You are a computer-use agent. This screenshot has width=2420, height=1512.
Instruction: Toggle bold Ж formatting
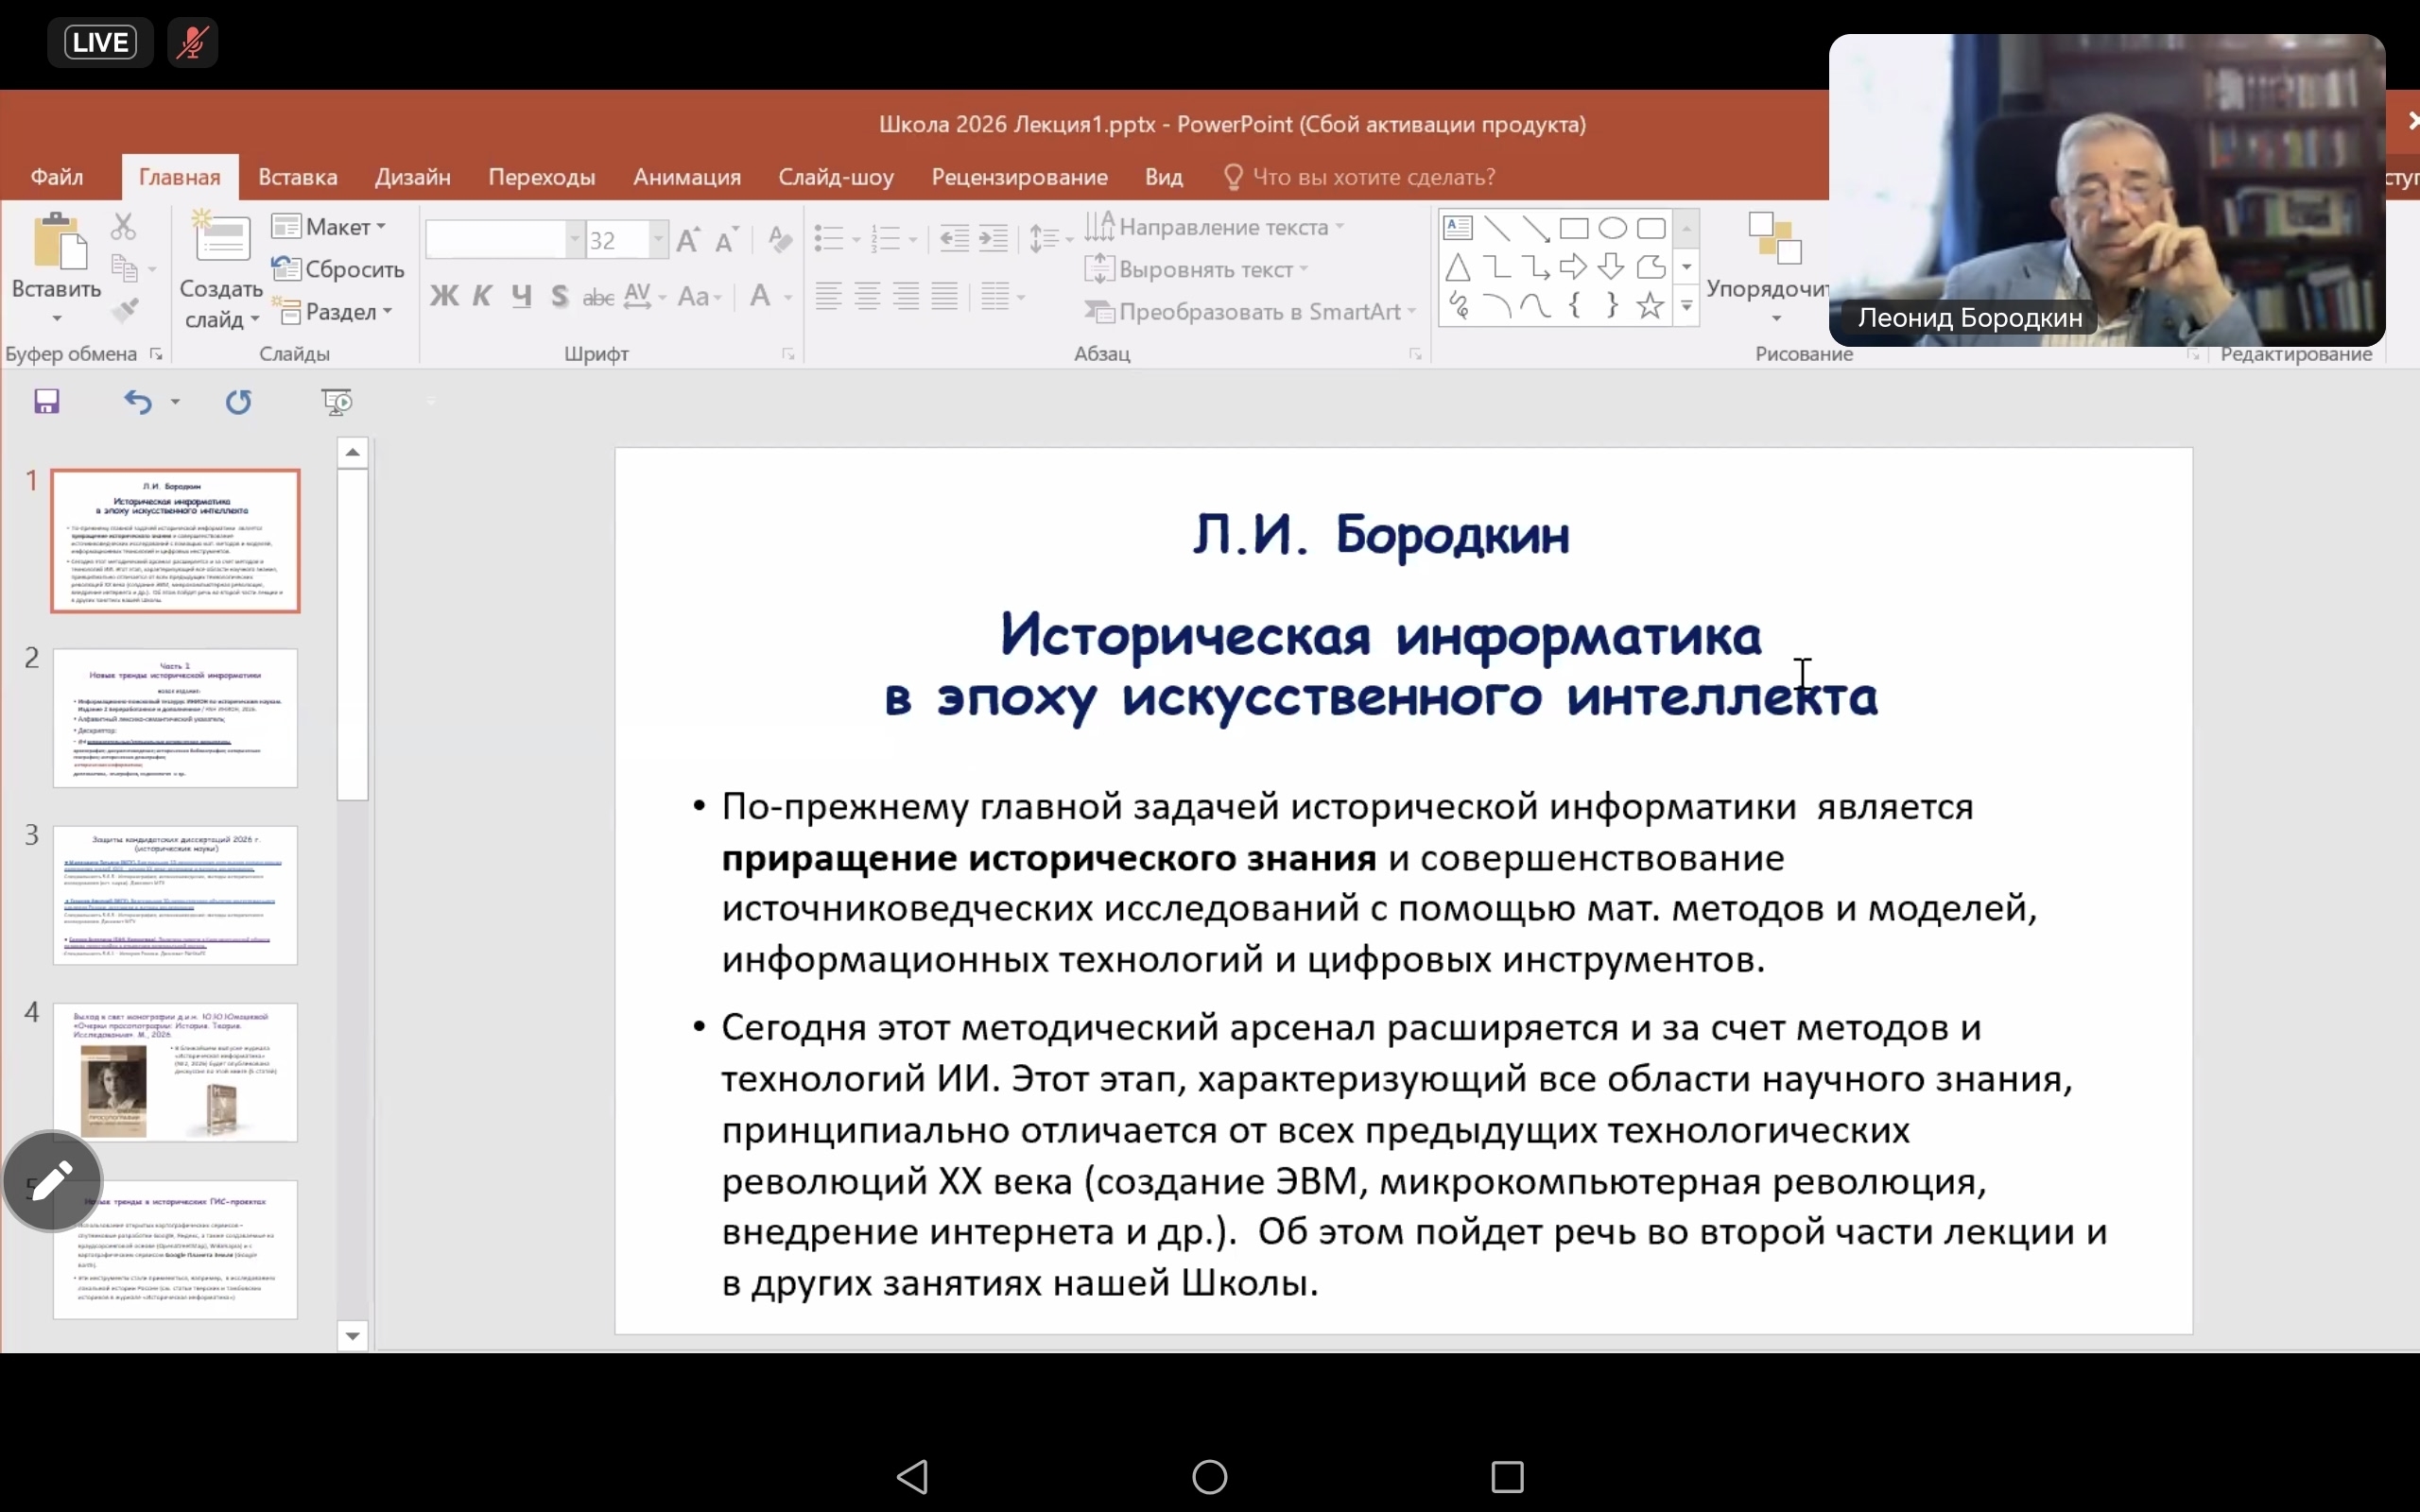tap(445, 296)
